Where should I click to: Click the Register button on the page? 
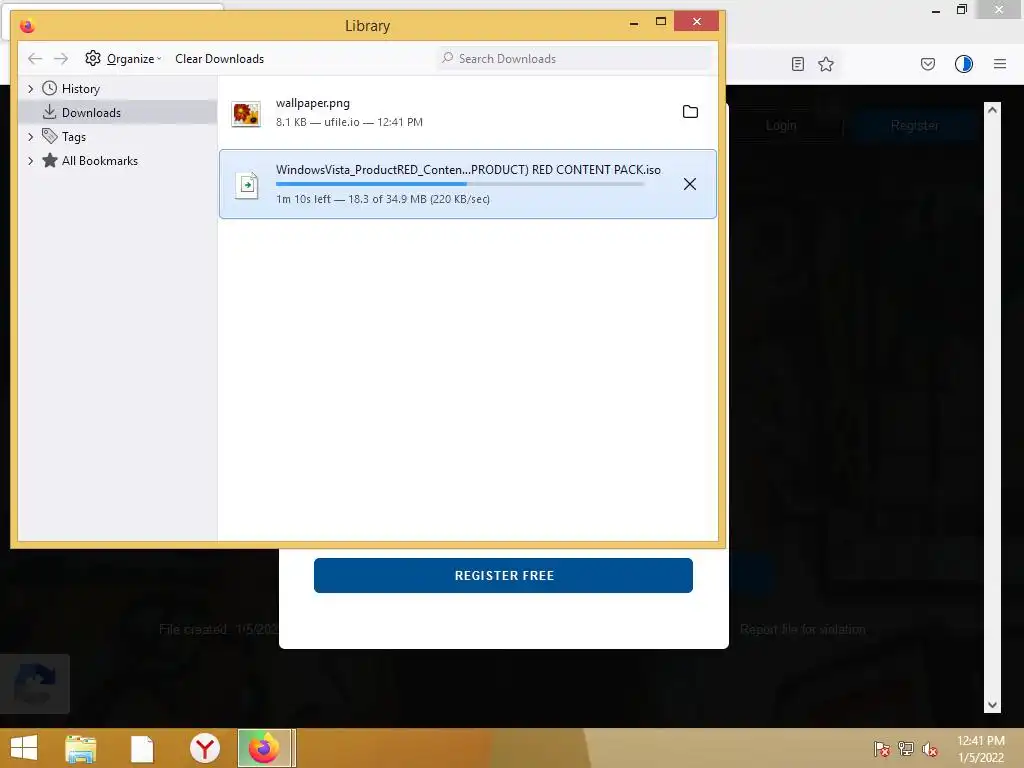[x=915, y=125]
